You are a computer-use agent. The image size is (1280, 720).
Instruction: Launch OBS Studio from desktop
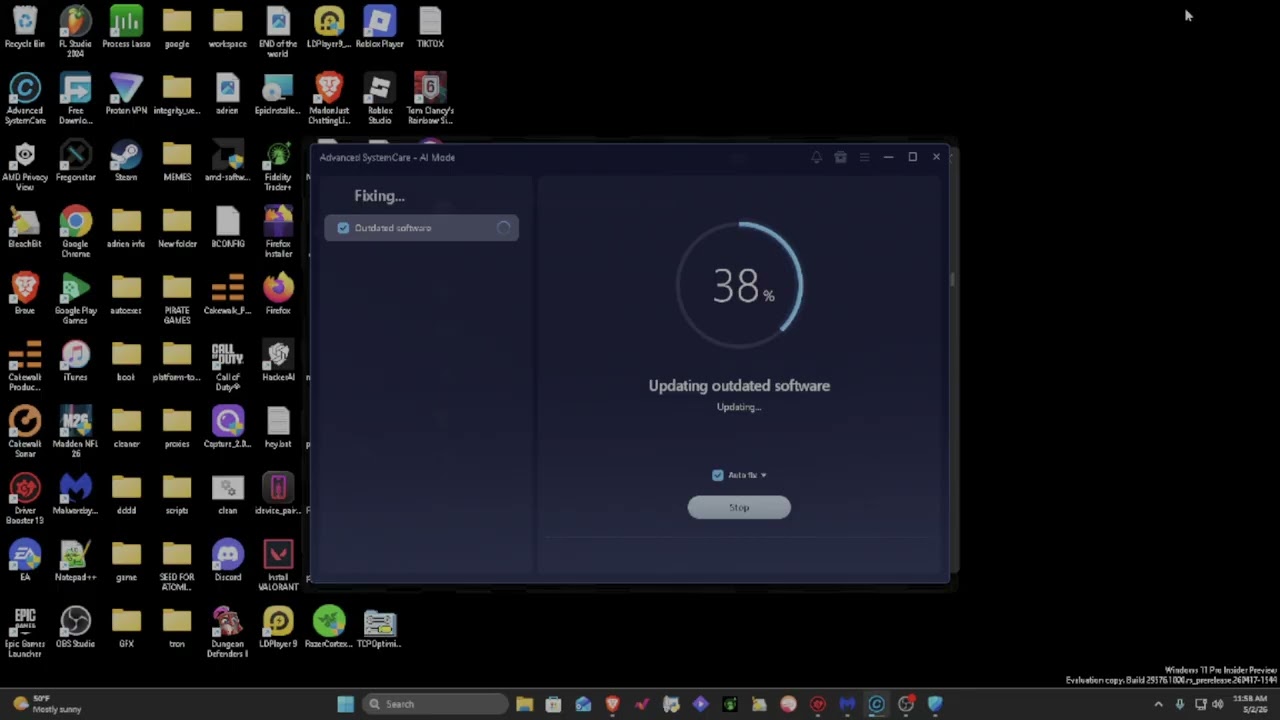click(x=75, y=628)
